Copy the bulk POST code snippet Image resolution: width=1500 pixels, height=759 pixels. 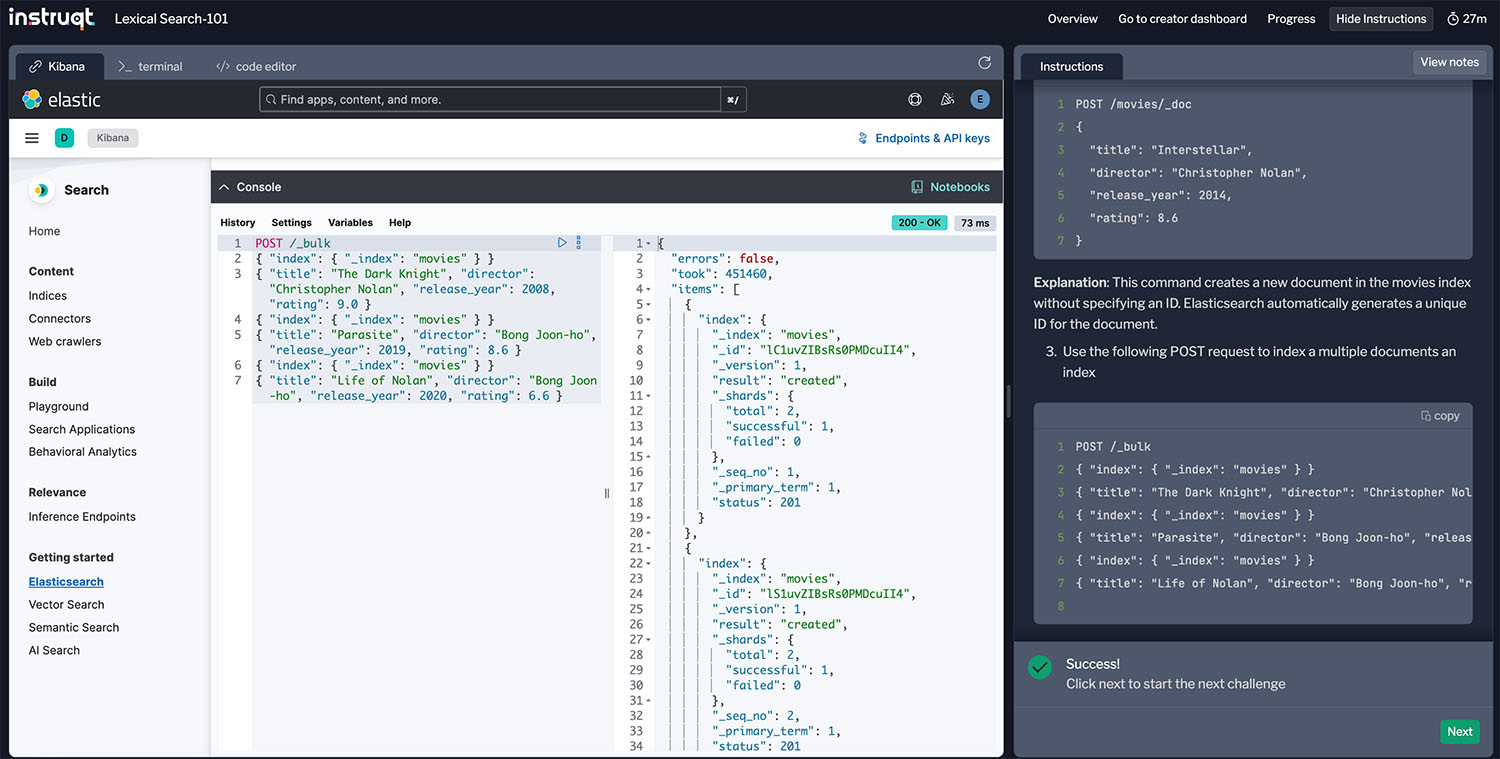(1440, 416)
